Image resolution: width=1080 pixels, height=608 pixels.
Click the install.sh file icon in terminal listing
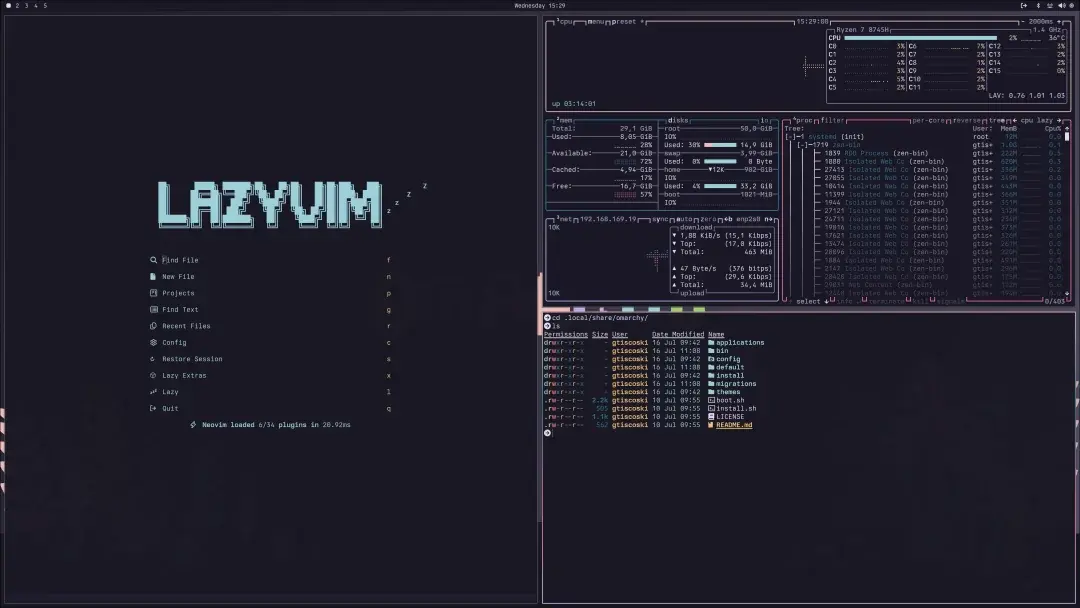pyautogui.click(x=711, y=408)
